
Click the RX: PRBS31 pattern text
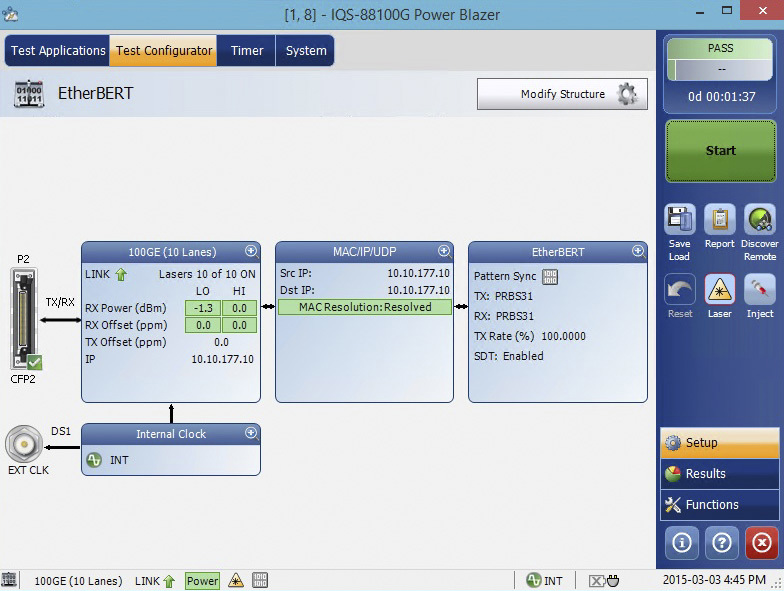(504, 316)
